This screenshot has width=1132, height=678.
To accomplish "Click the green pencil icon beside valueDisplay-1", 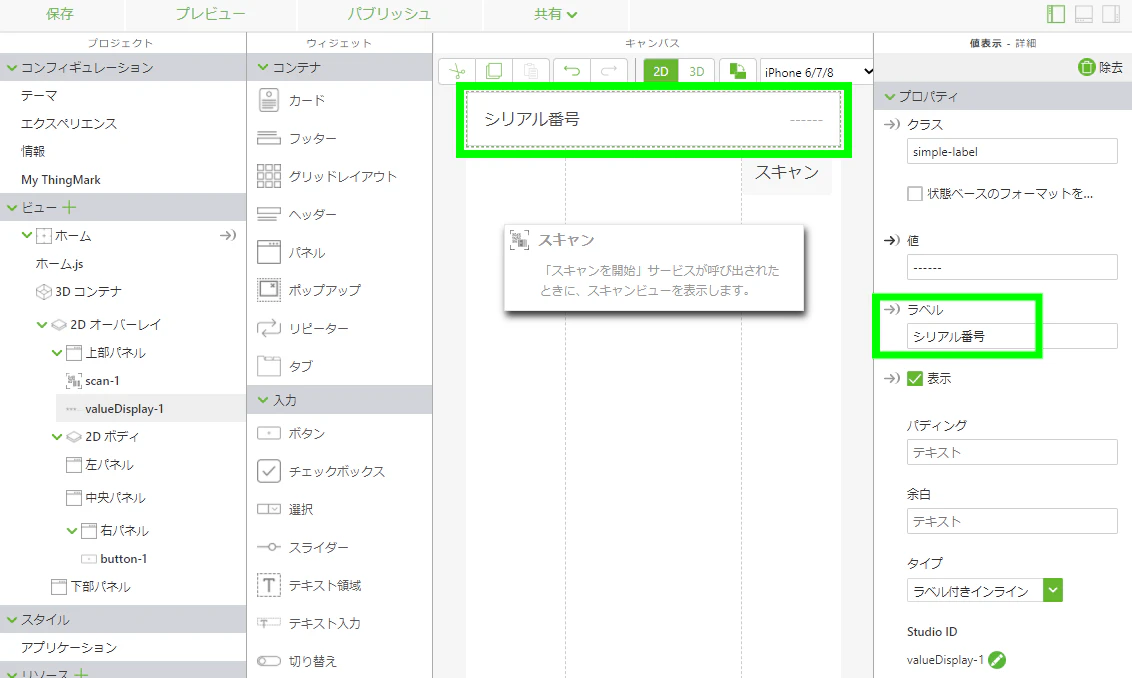I will (997, 660).
